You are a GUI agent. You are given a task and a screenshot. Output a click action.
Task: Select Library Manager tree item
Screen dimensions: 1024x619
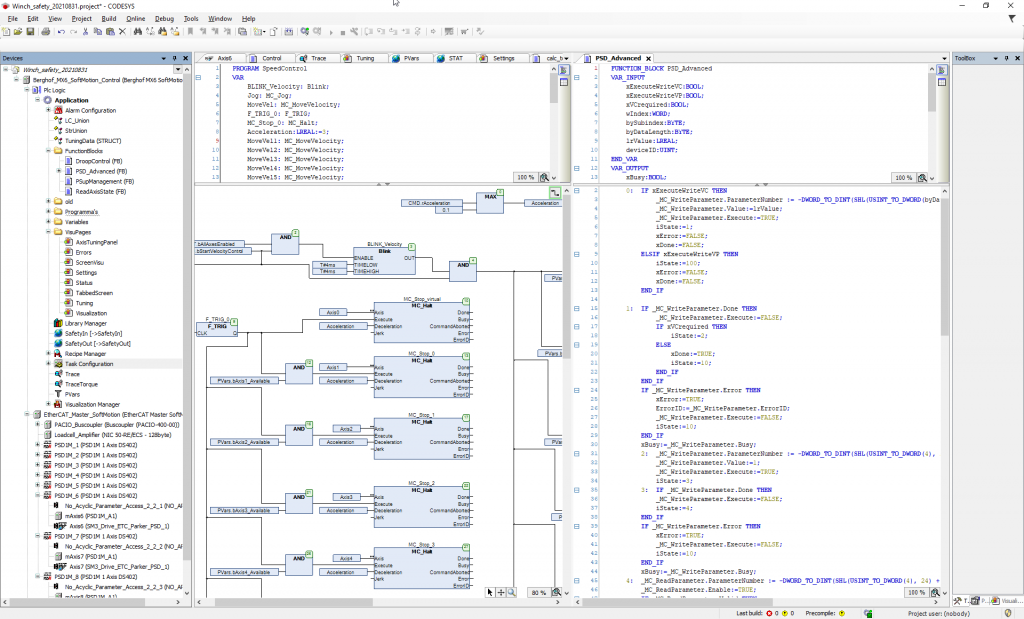coord(86,323)
